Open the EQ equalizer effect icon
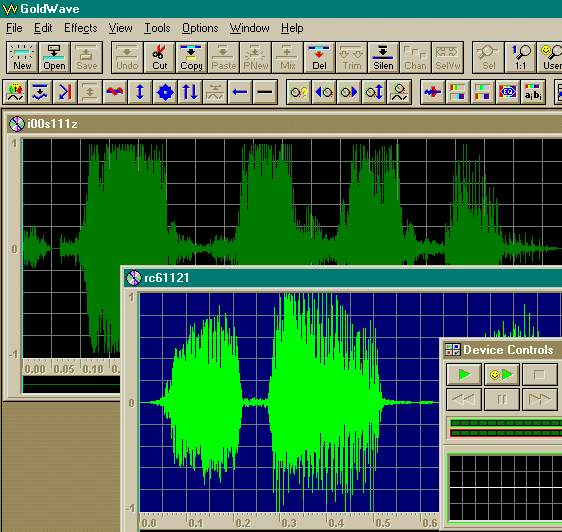562x532 pixels. point(508,92)
